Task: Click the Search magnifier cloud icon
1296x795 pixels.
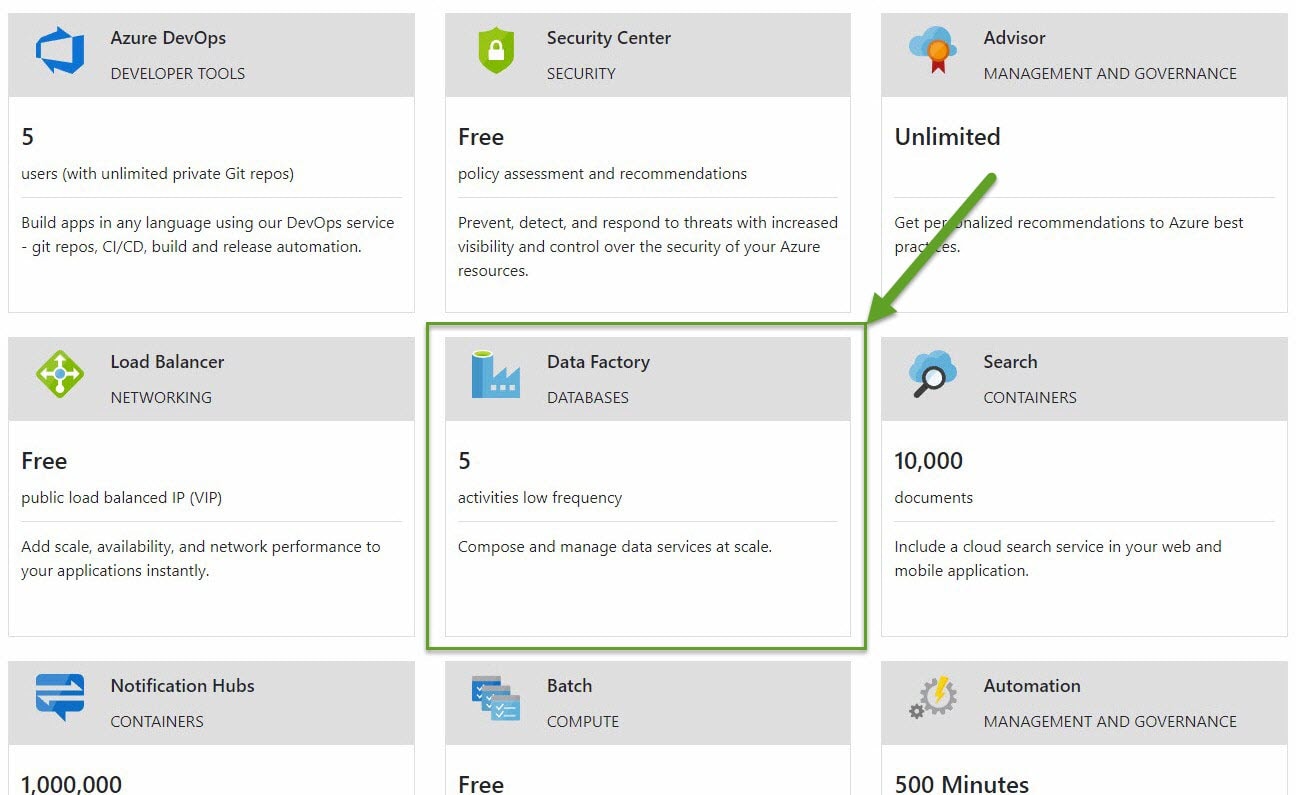Action: coord(932,375)
